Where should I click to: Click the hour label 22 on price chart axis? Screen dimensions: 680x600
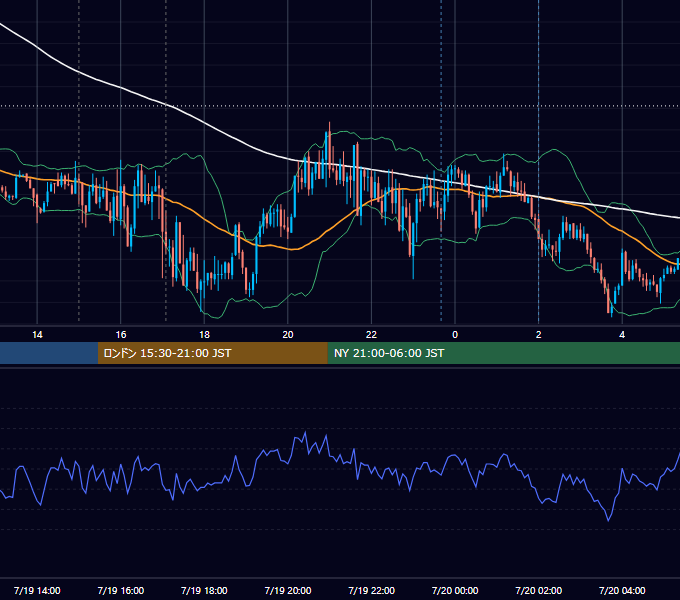[x=371, y=335]
